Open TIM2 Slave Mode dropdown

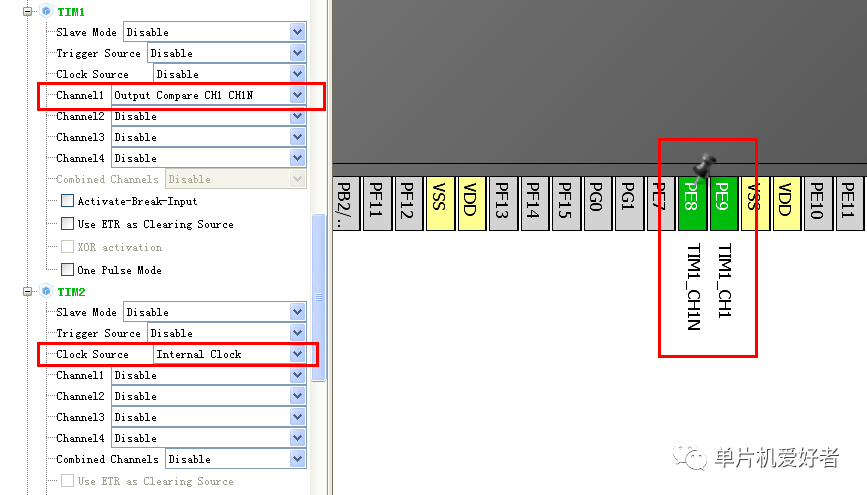(215, 312)
